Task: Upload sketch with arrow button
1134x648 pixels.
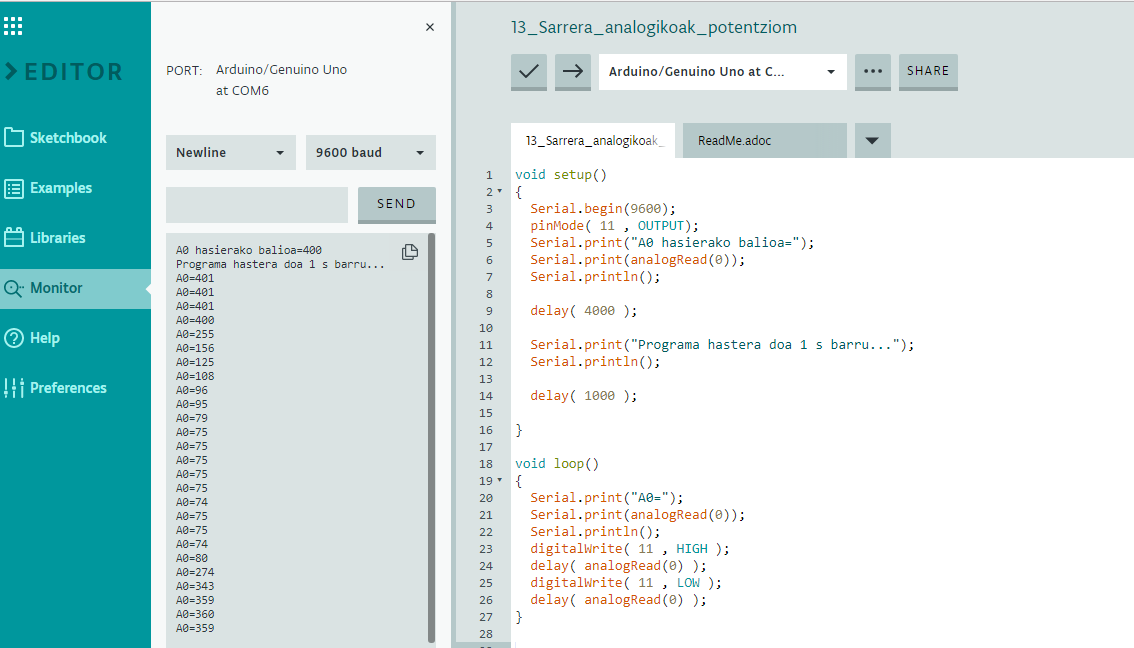Action: click(573, 72)
